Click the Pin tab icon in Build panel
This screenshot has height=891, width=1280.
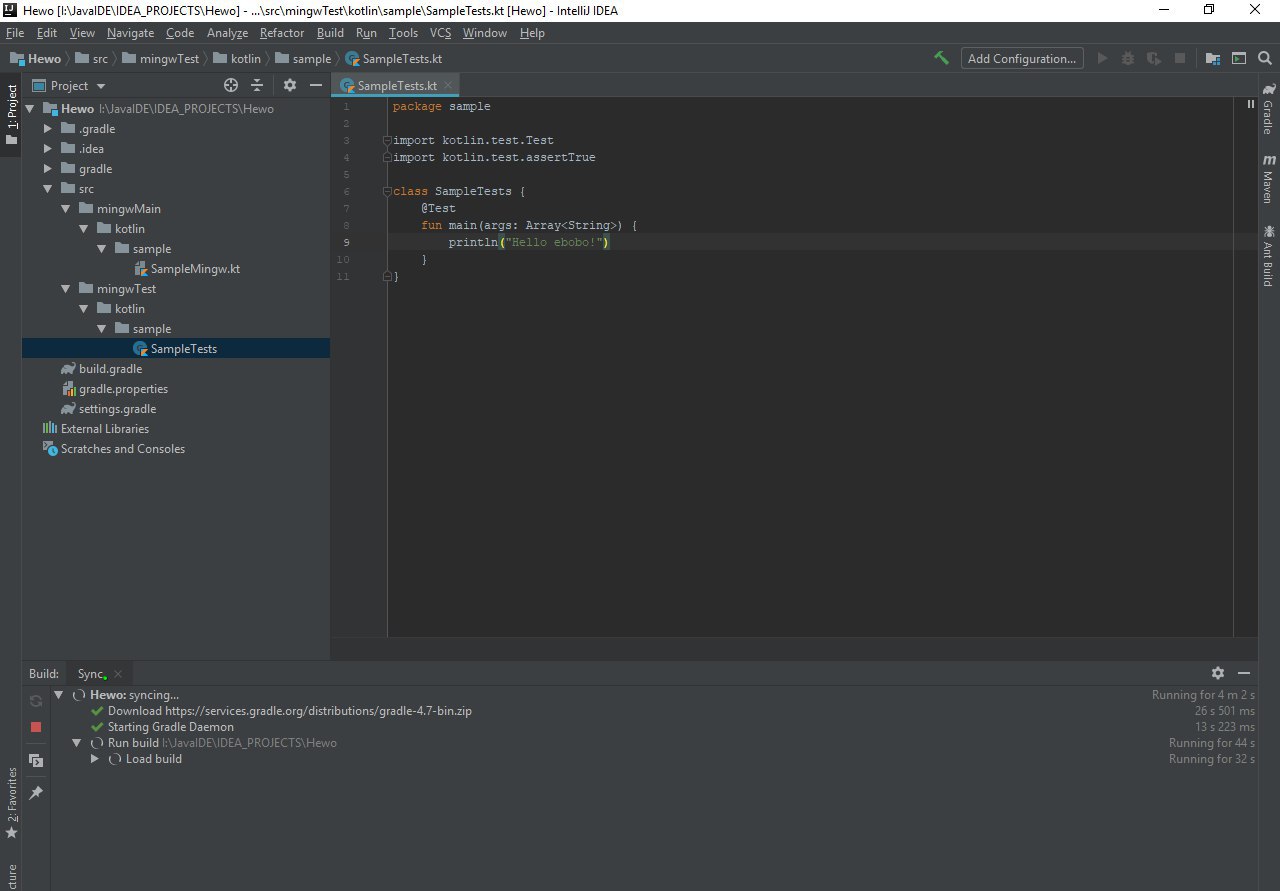[x=36, y=793]
